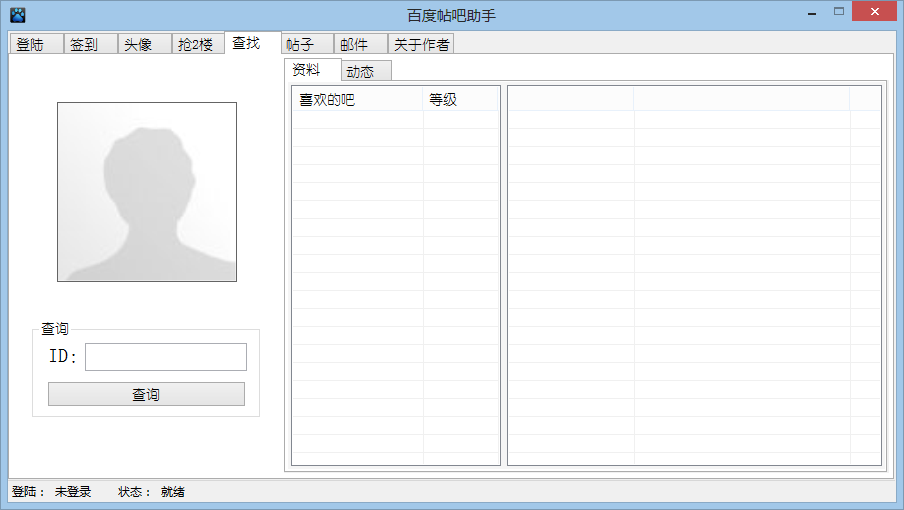Minimize the 百度帖吧助手 window
904x510 pixels.
[812, 12]
